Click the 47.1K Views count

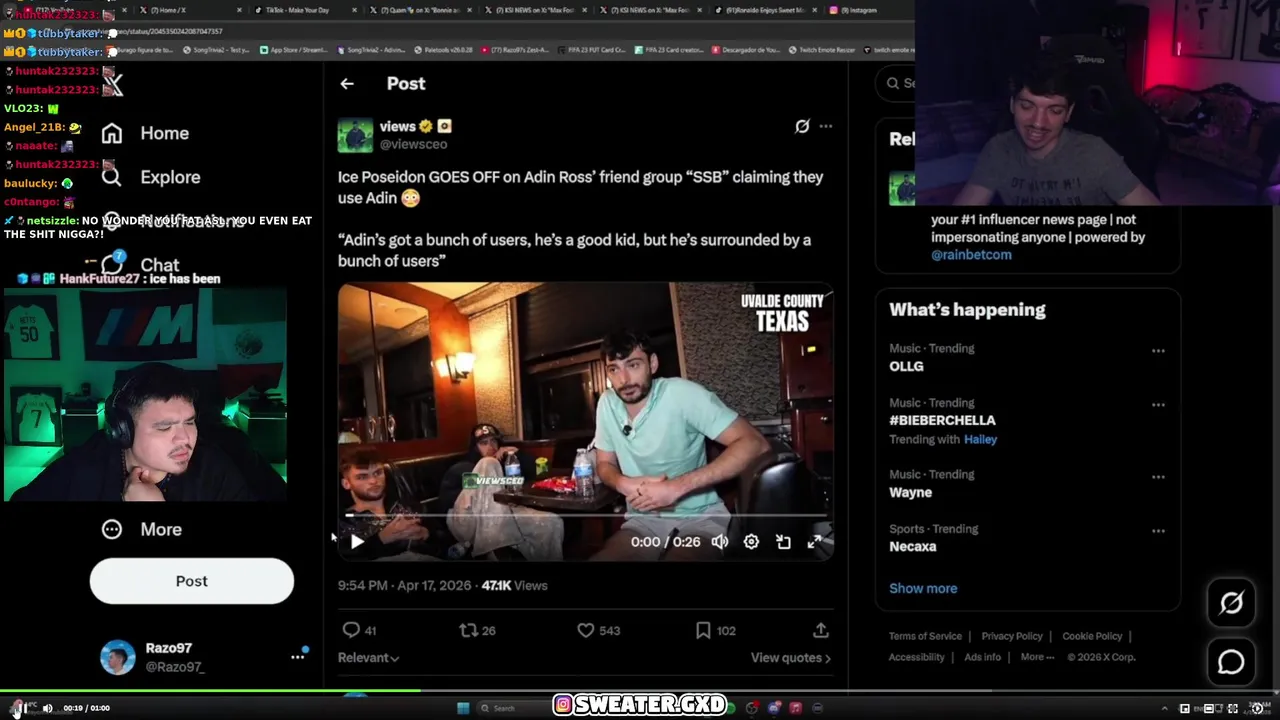coord(514,586)
